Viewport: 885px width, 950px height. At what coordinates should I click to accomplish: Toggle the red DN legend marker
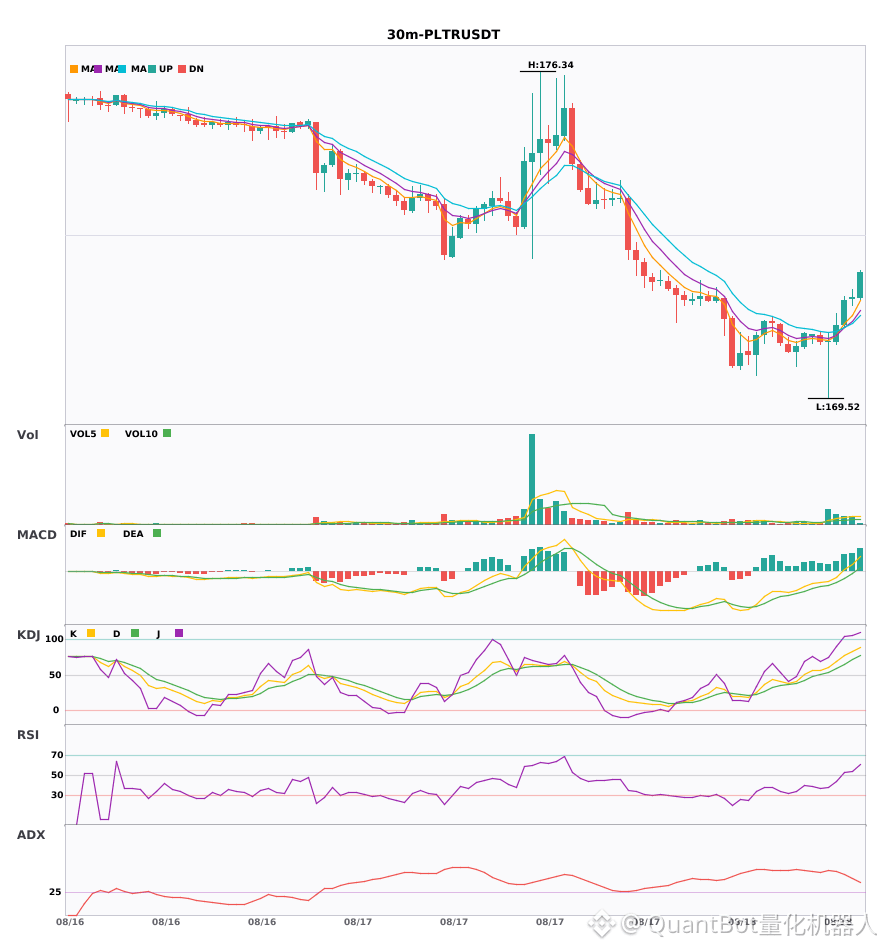(x=182, y=69)
